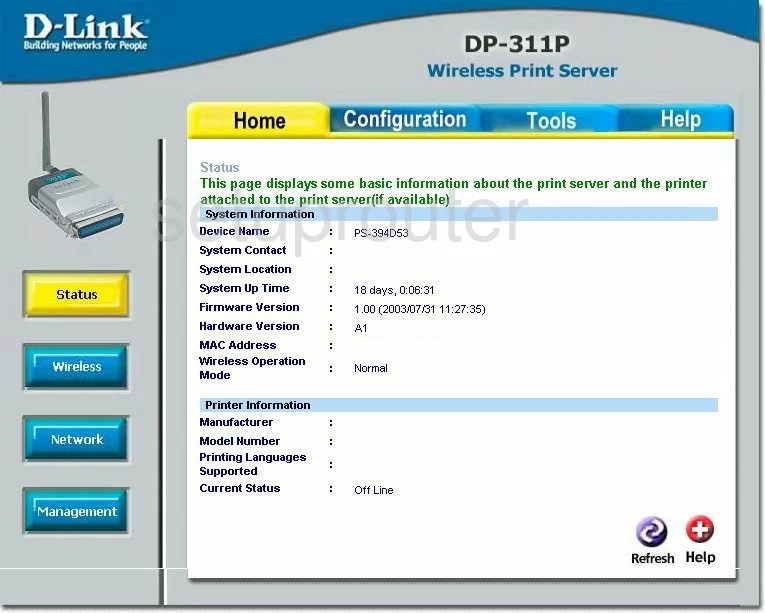Click the Manufacturer label
Image resolution: width=765 pixels, height=613 pixels.
236,423
